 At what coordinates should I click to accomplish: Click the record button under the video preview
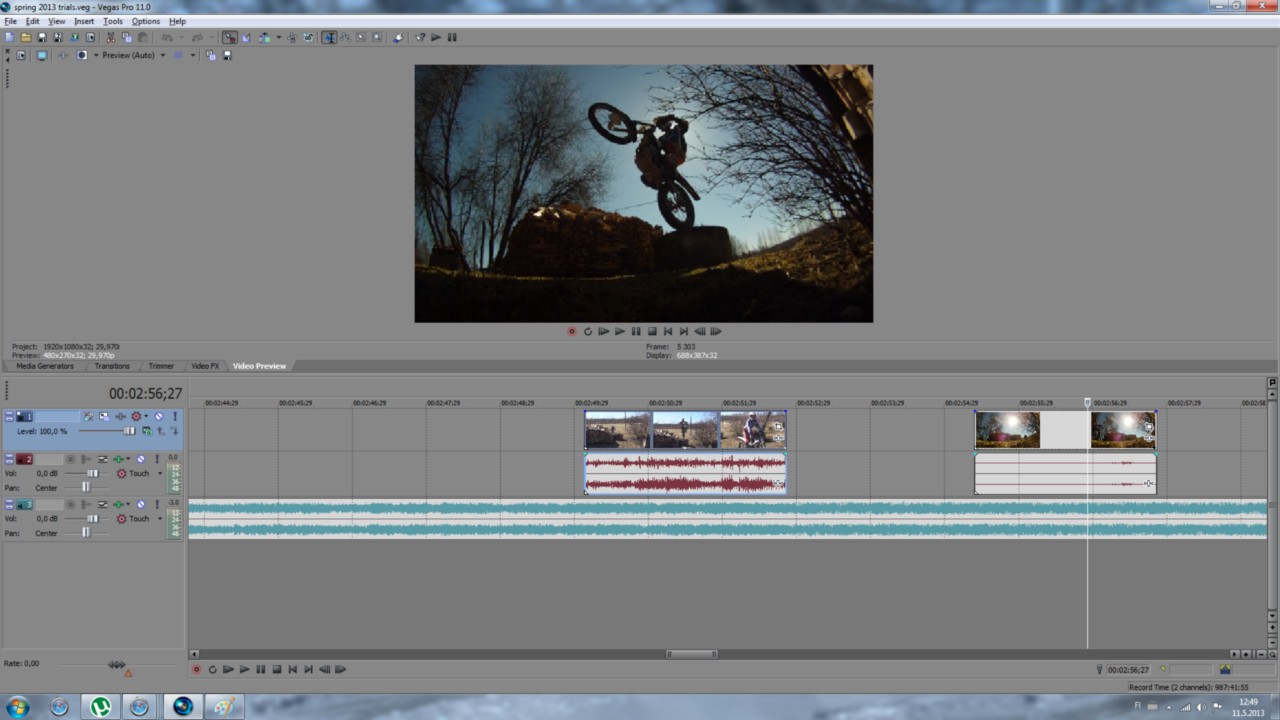tap(572, 331)
